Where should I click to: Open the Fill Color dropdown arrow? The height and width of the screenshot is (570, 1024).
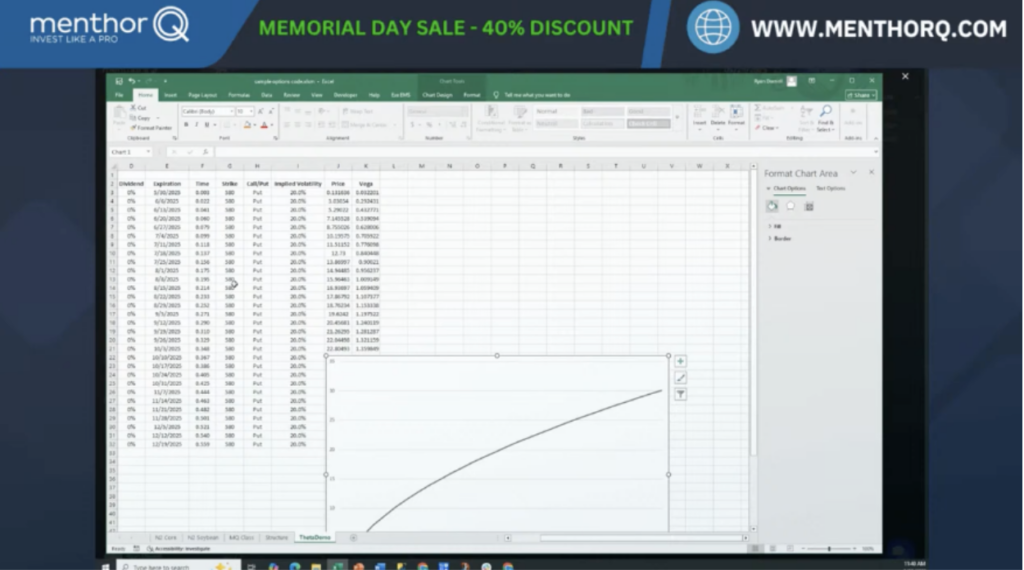pos(254,125)
